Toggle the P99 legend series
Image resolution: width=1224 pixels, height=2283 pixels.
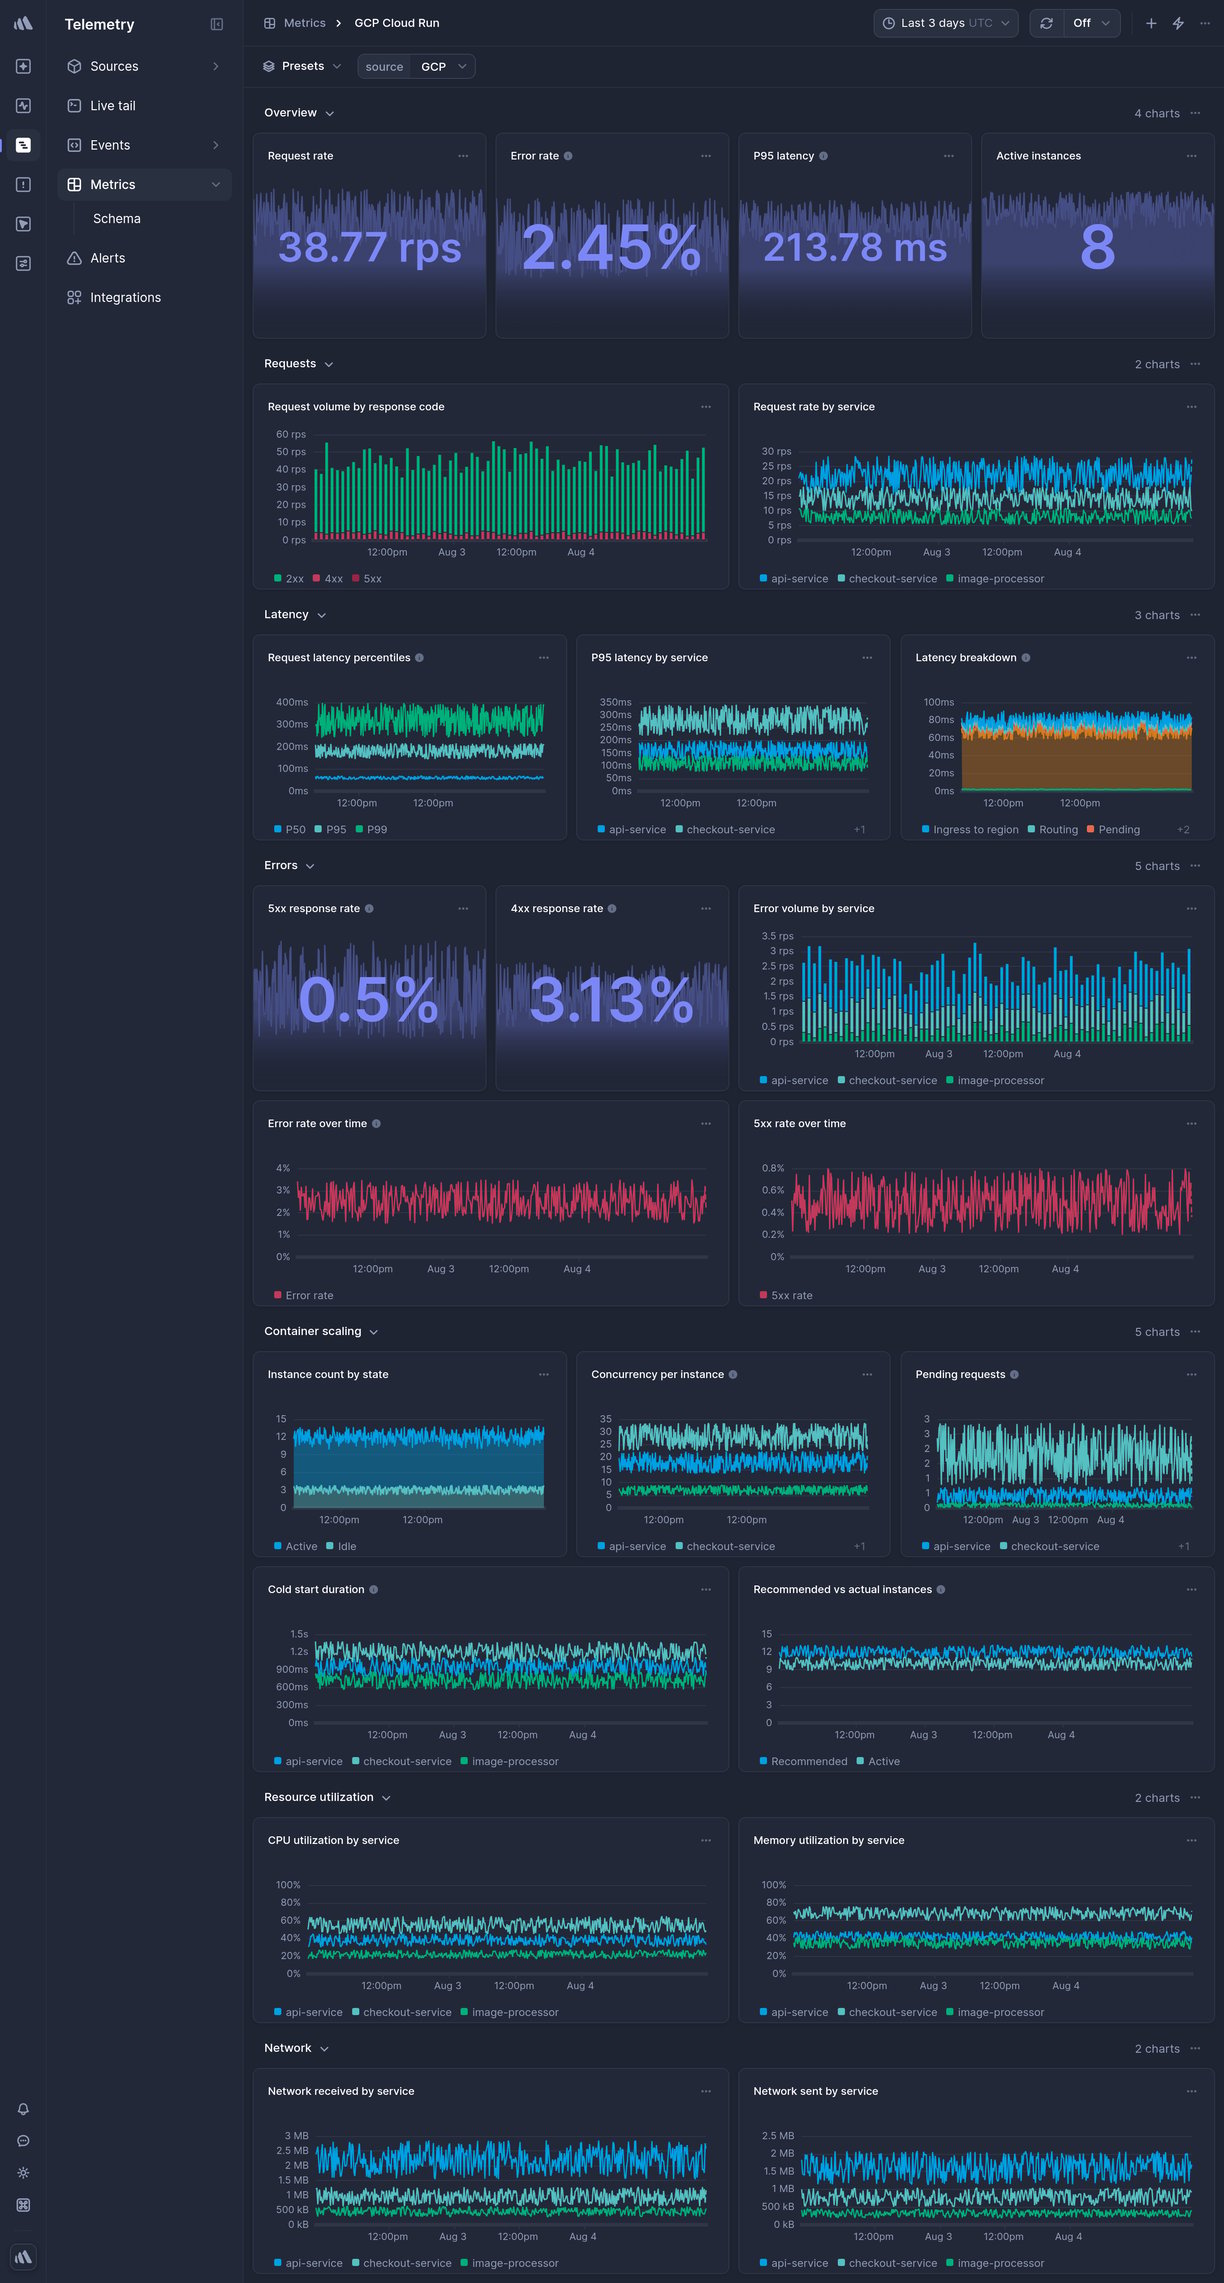pyautogui.click(x=372, y=829)
